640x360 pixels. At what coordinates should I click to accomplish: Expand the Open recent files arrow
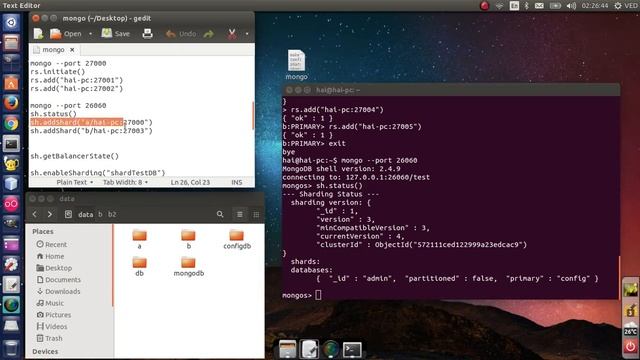(90, 34)
